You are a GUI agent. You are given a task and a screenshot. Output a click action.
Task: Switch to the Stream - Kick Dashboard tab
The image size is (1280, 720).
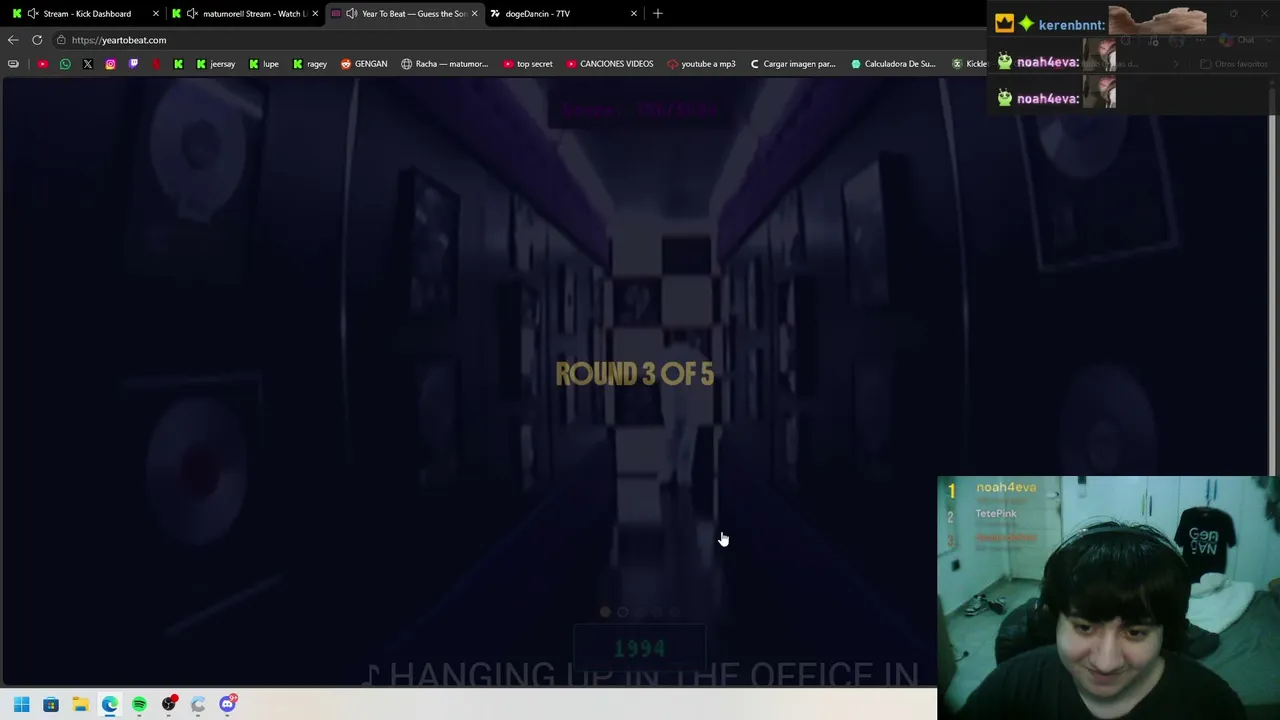click(x=87, y=14)
